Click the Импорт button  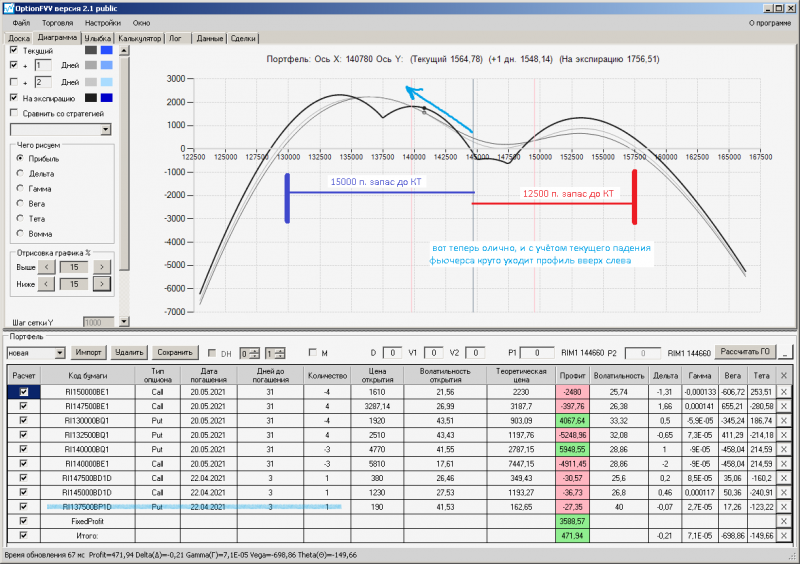coord(88,352)
